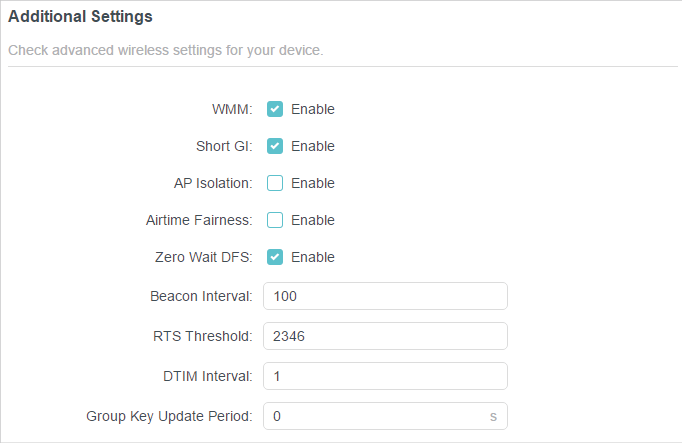Screen dimensions: 682x443
Task: Click the RTS Threshold label
Action: 203,336
